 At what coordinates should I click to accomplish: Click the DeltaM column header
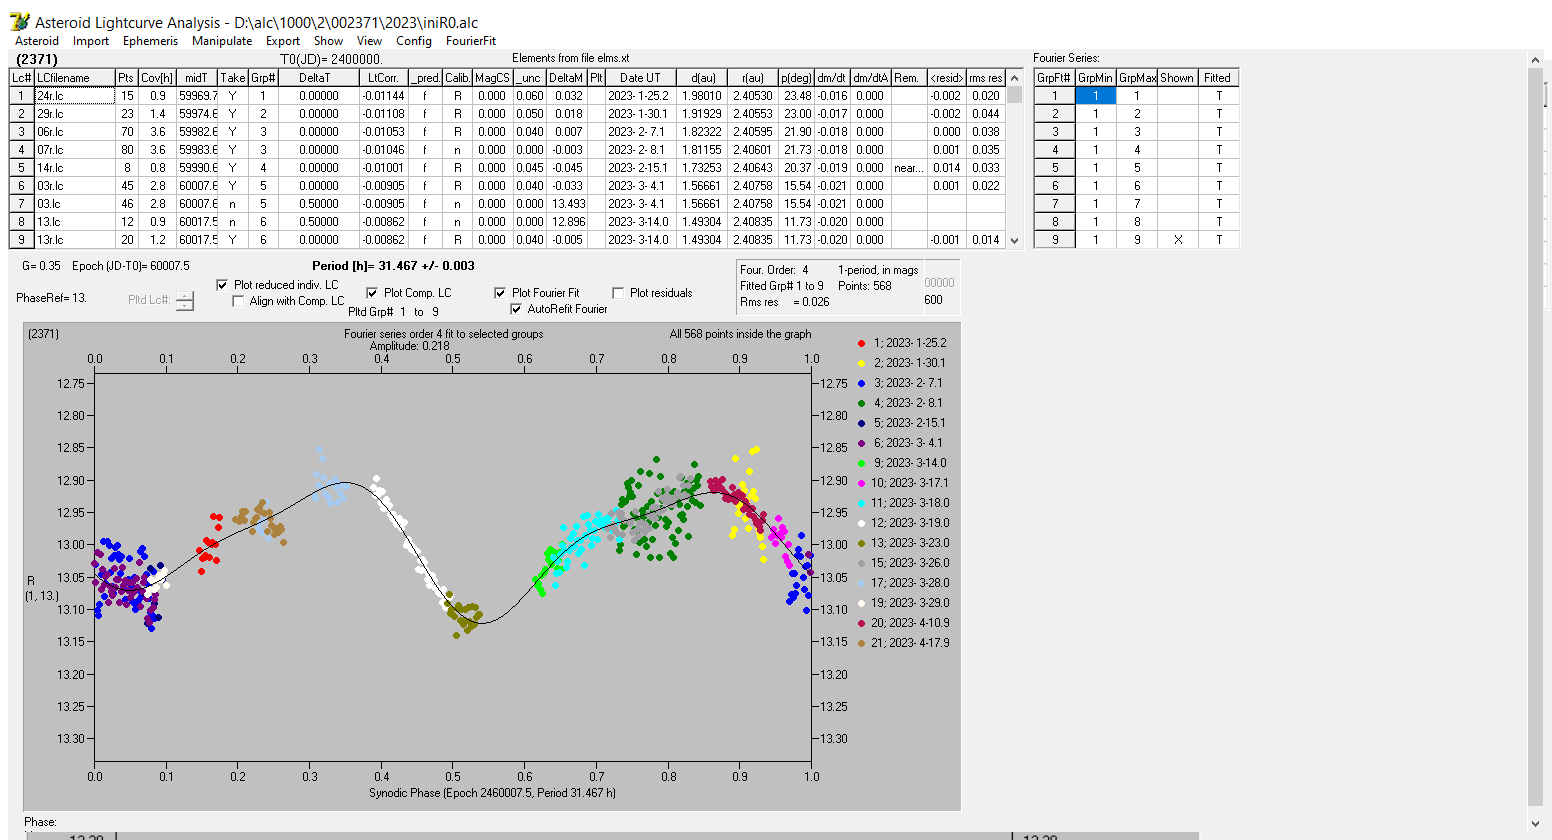[566, 78]
